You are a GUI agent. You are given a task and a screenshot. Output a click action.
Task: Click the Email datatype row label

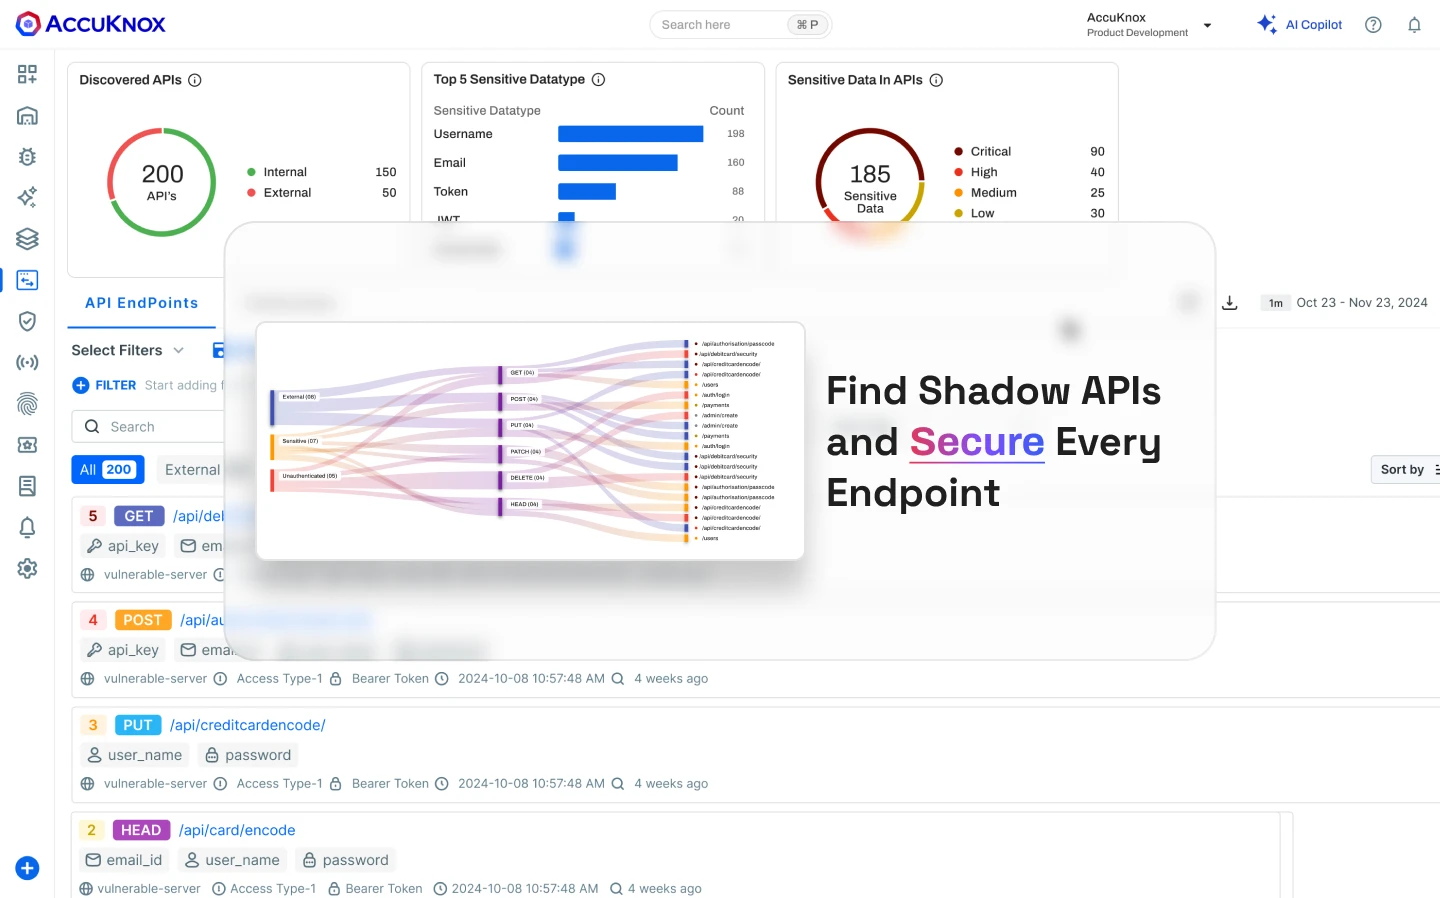click(x=450, y=163)
